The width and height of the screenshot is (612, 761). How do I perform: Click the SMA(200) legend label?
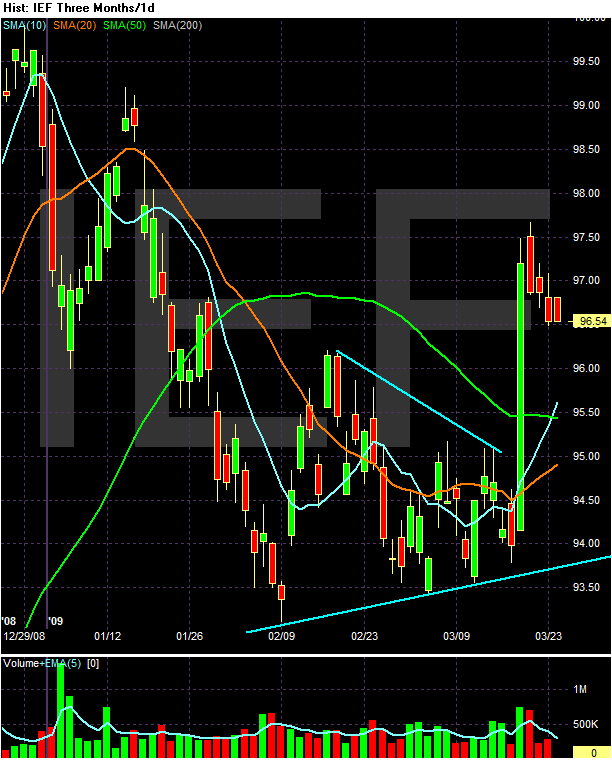pos(178,25)
